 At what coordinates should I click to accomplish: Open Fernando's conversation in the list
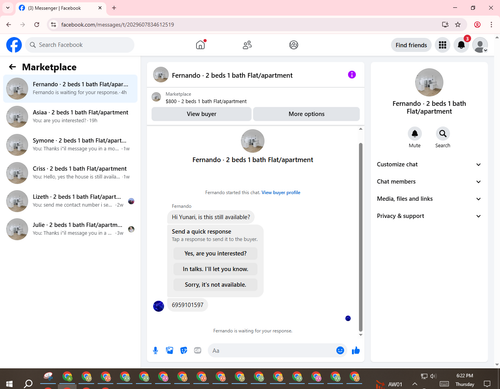pyautogui.click(x=70, y=89)
